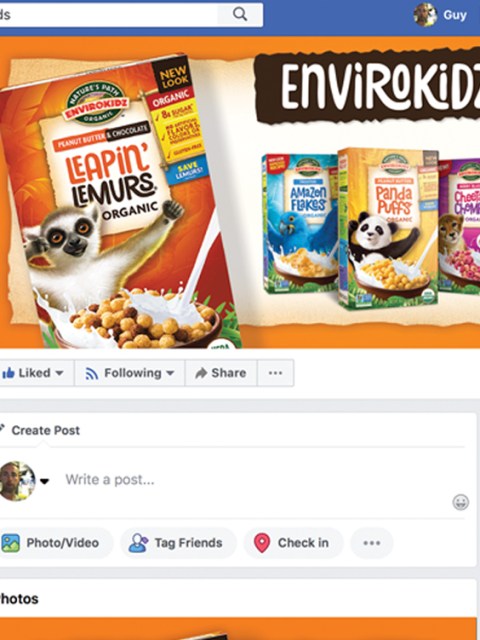Click the emoji smiley icon in post box
This screenshot has height=640, width=480.
460,502
